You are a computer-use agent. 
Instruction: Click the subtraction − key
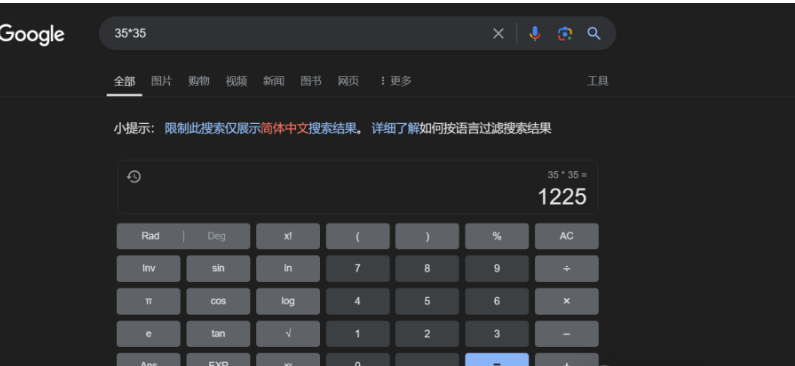point(566,334)
